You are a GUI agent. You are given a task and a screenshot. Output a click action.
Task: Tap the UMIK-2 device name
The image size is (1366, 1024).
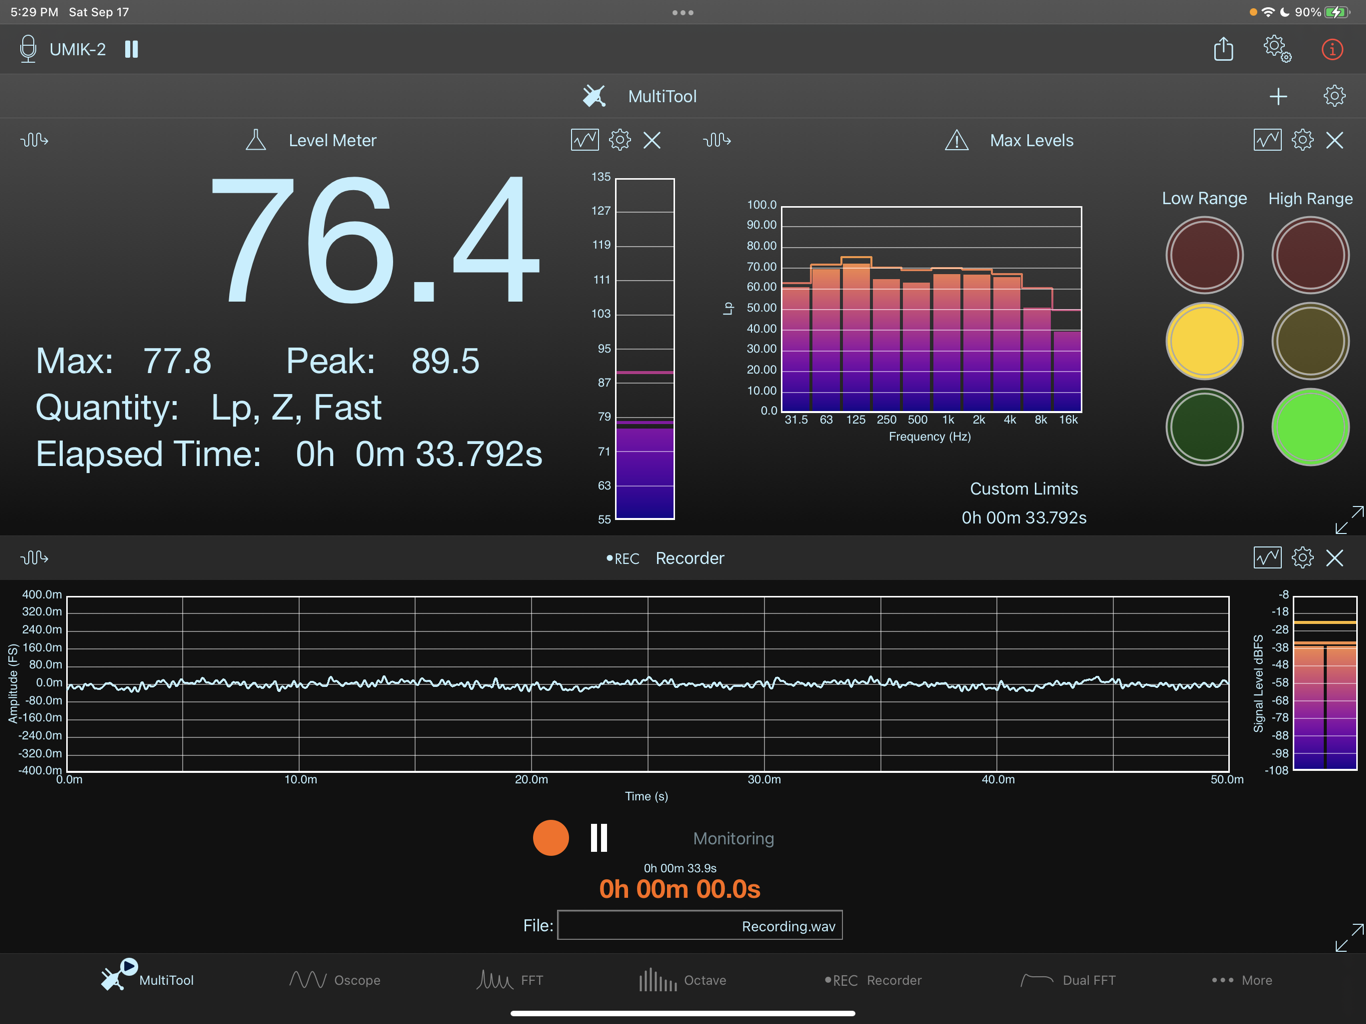click(78, 49)
